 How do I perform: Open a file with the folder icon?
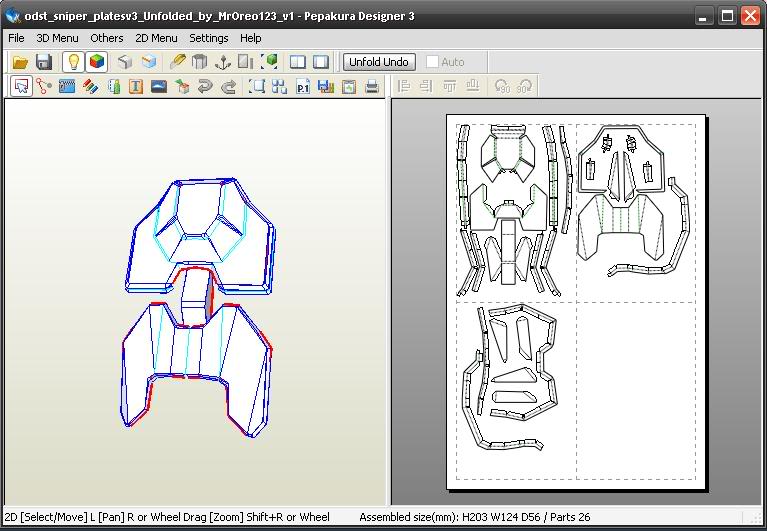(20, 62)
